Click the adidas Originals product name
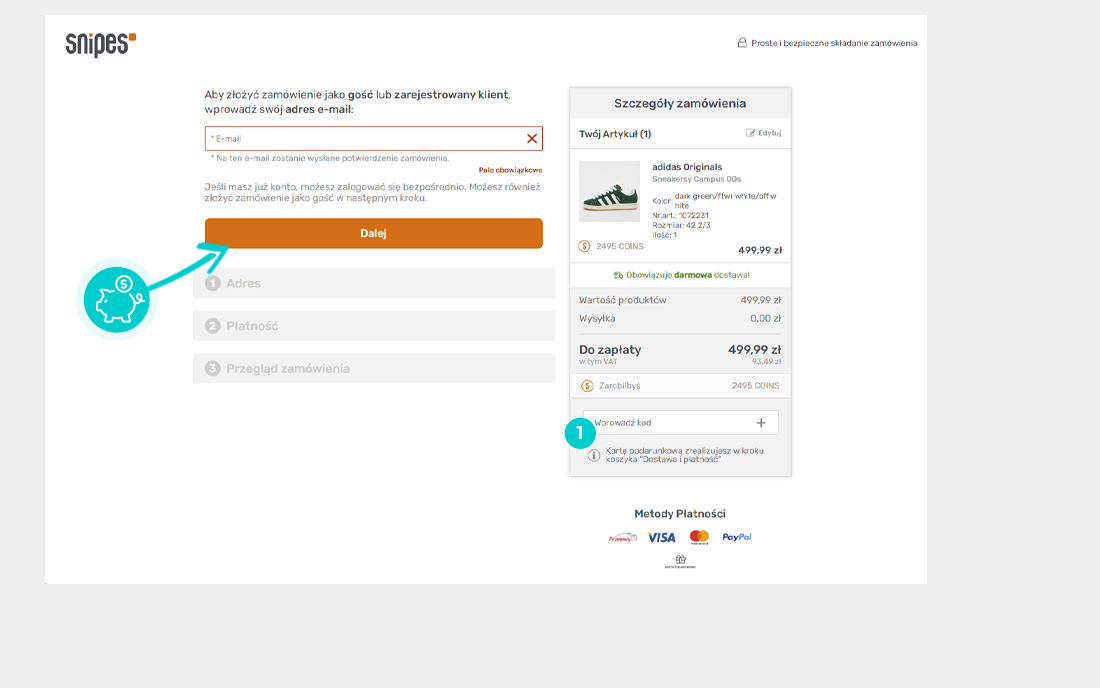The width and height of the screenshot is (1100, 688). pos(687,167)
